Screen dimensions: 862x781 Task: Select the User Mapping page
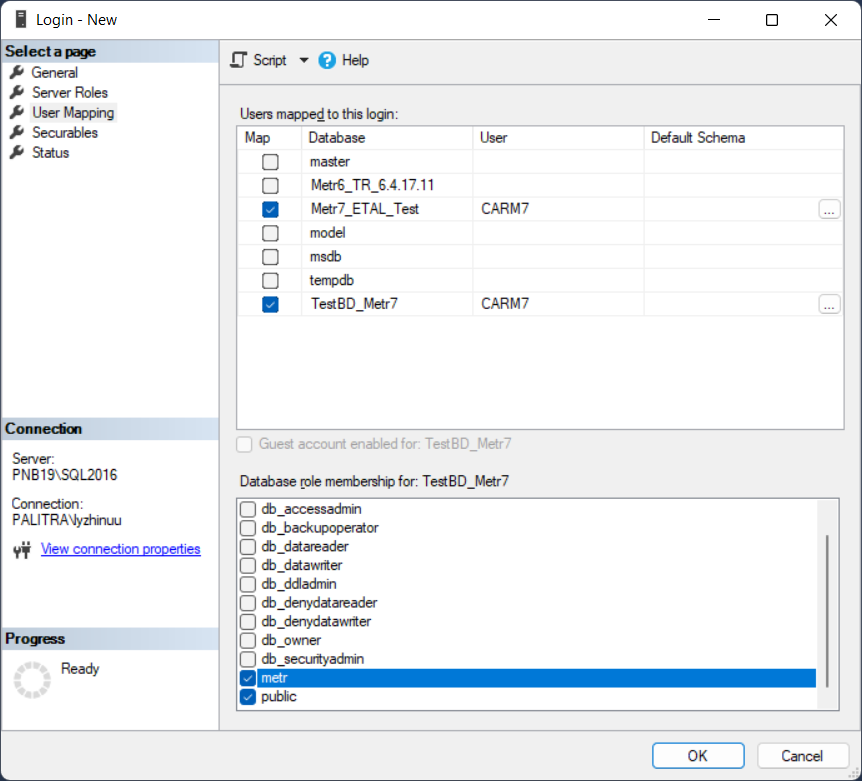click(73, 113)
